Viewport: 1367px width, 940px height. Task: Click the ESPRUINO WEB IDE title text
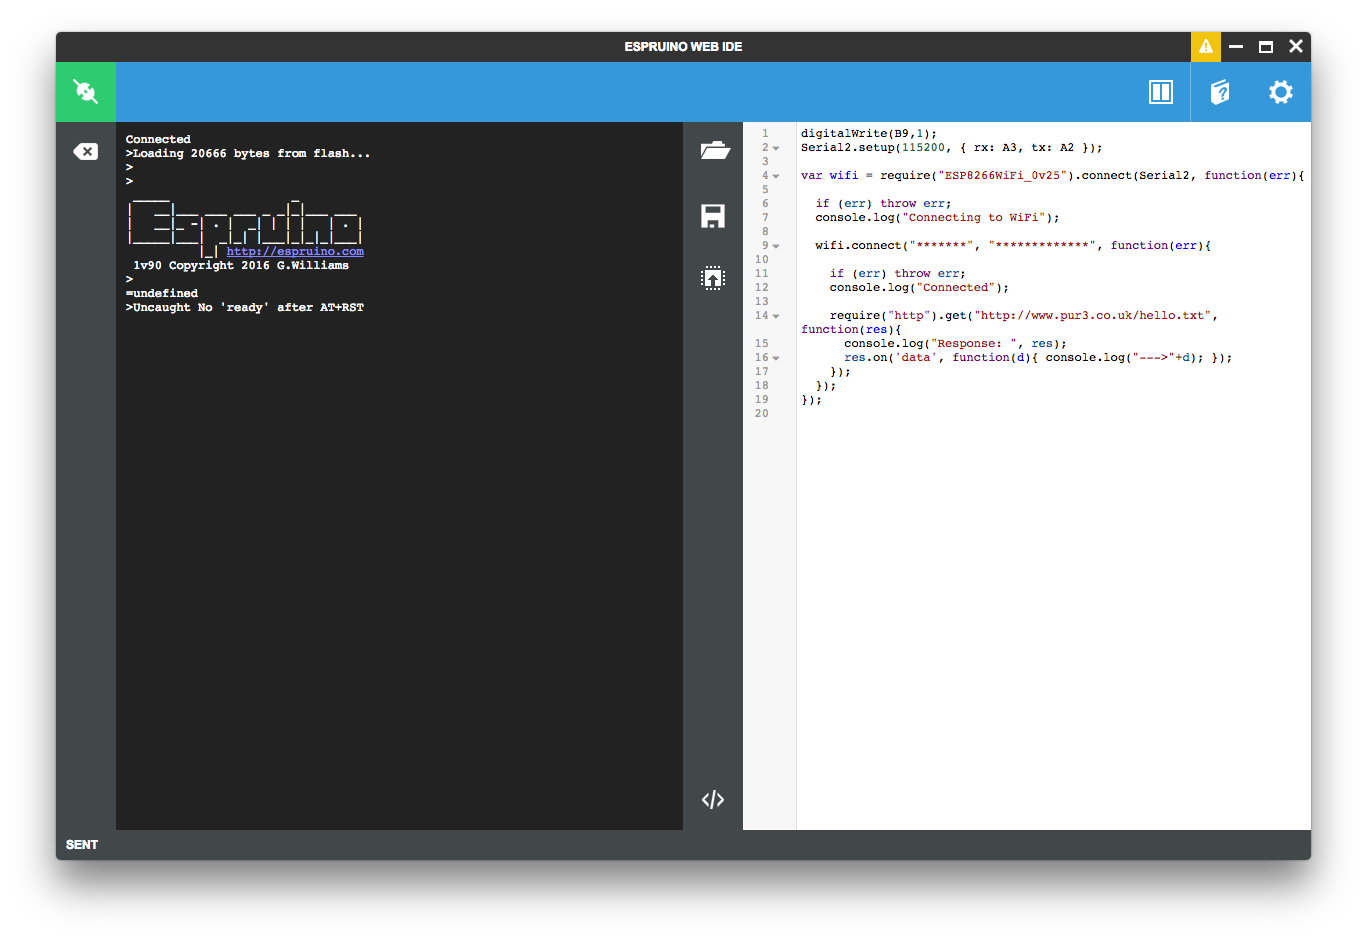tap(683, 47)
